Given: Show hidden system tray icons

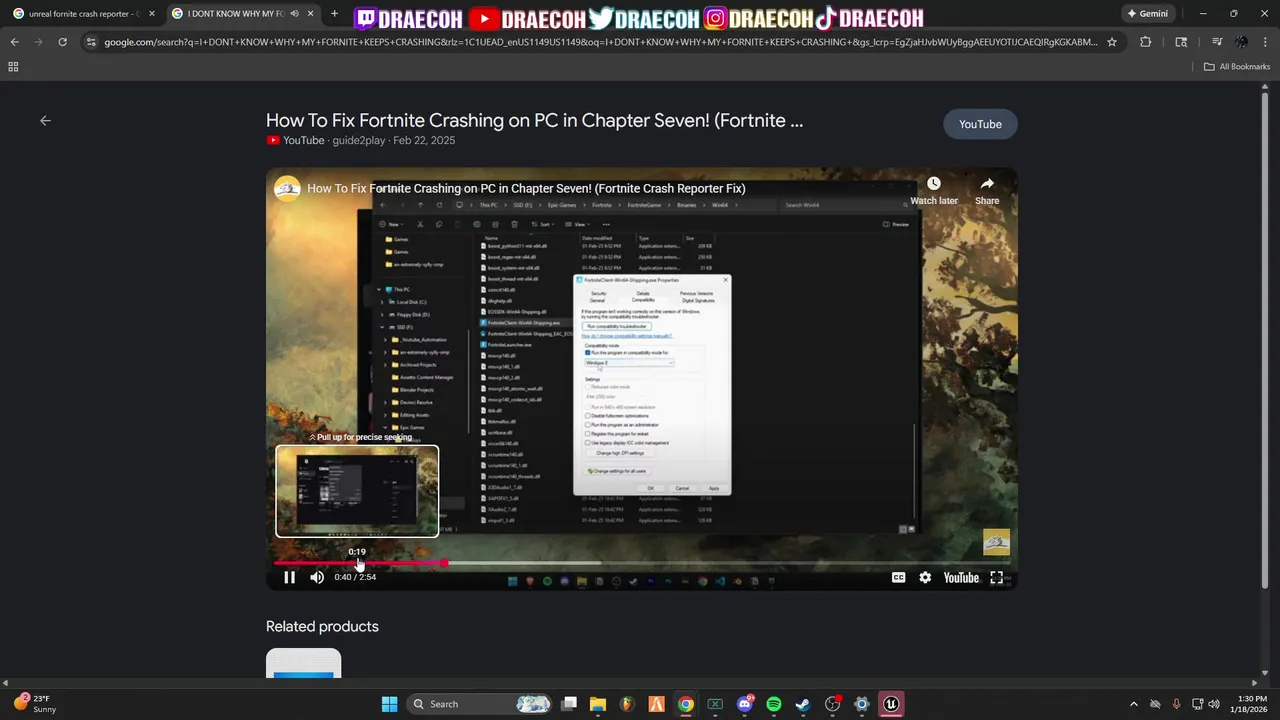Looking at the screenshot, I should [x=1133, y=704].
